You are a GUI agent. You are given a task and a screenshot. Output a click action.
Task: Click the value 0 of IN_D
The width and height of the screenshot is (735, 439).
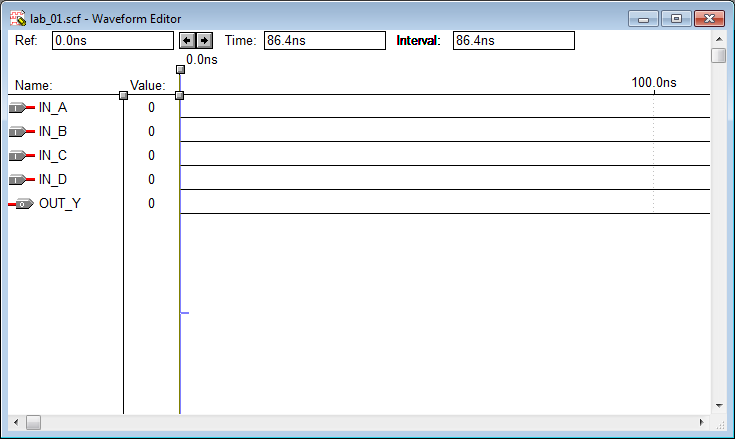pos(151,179)
